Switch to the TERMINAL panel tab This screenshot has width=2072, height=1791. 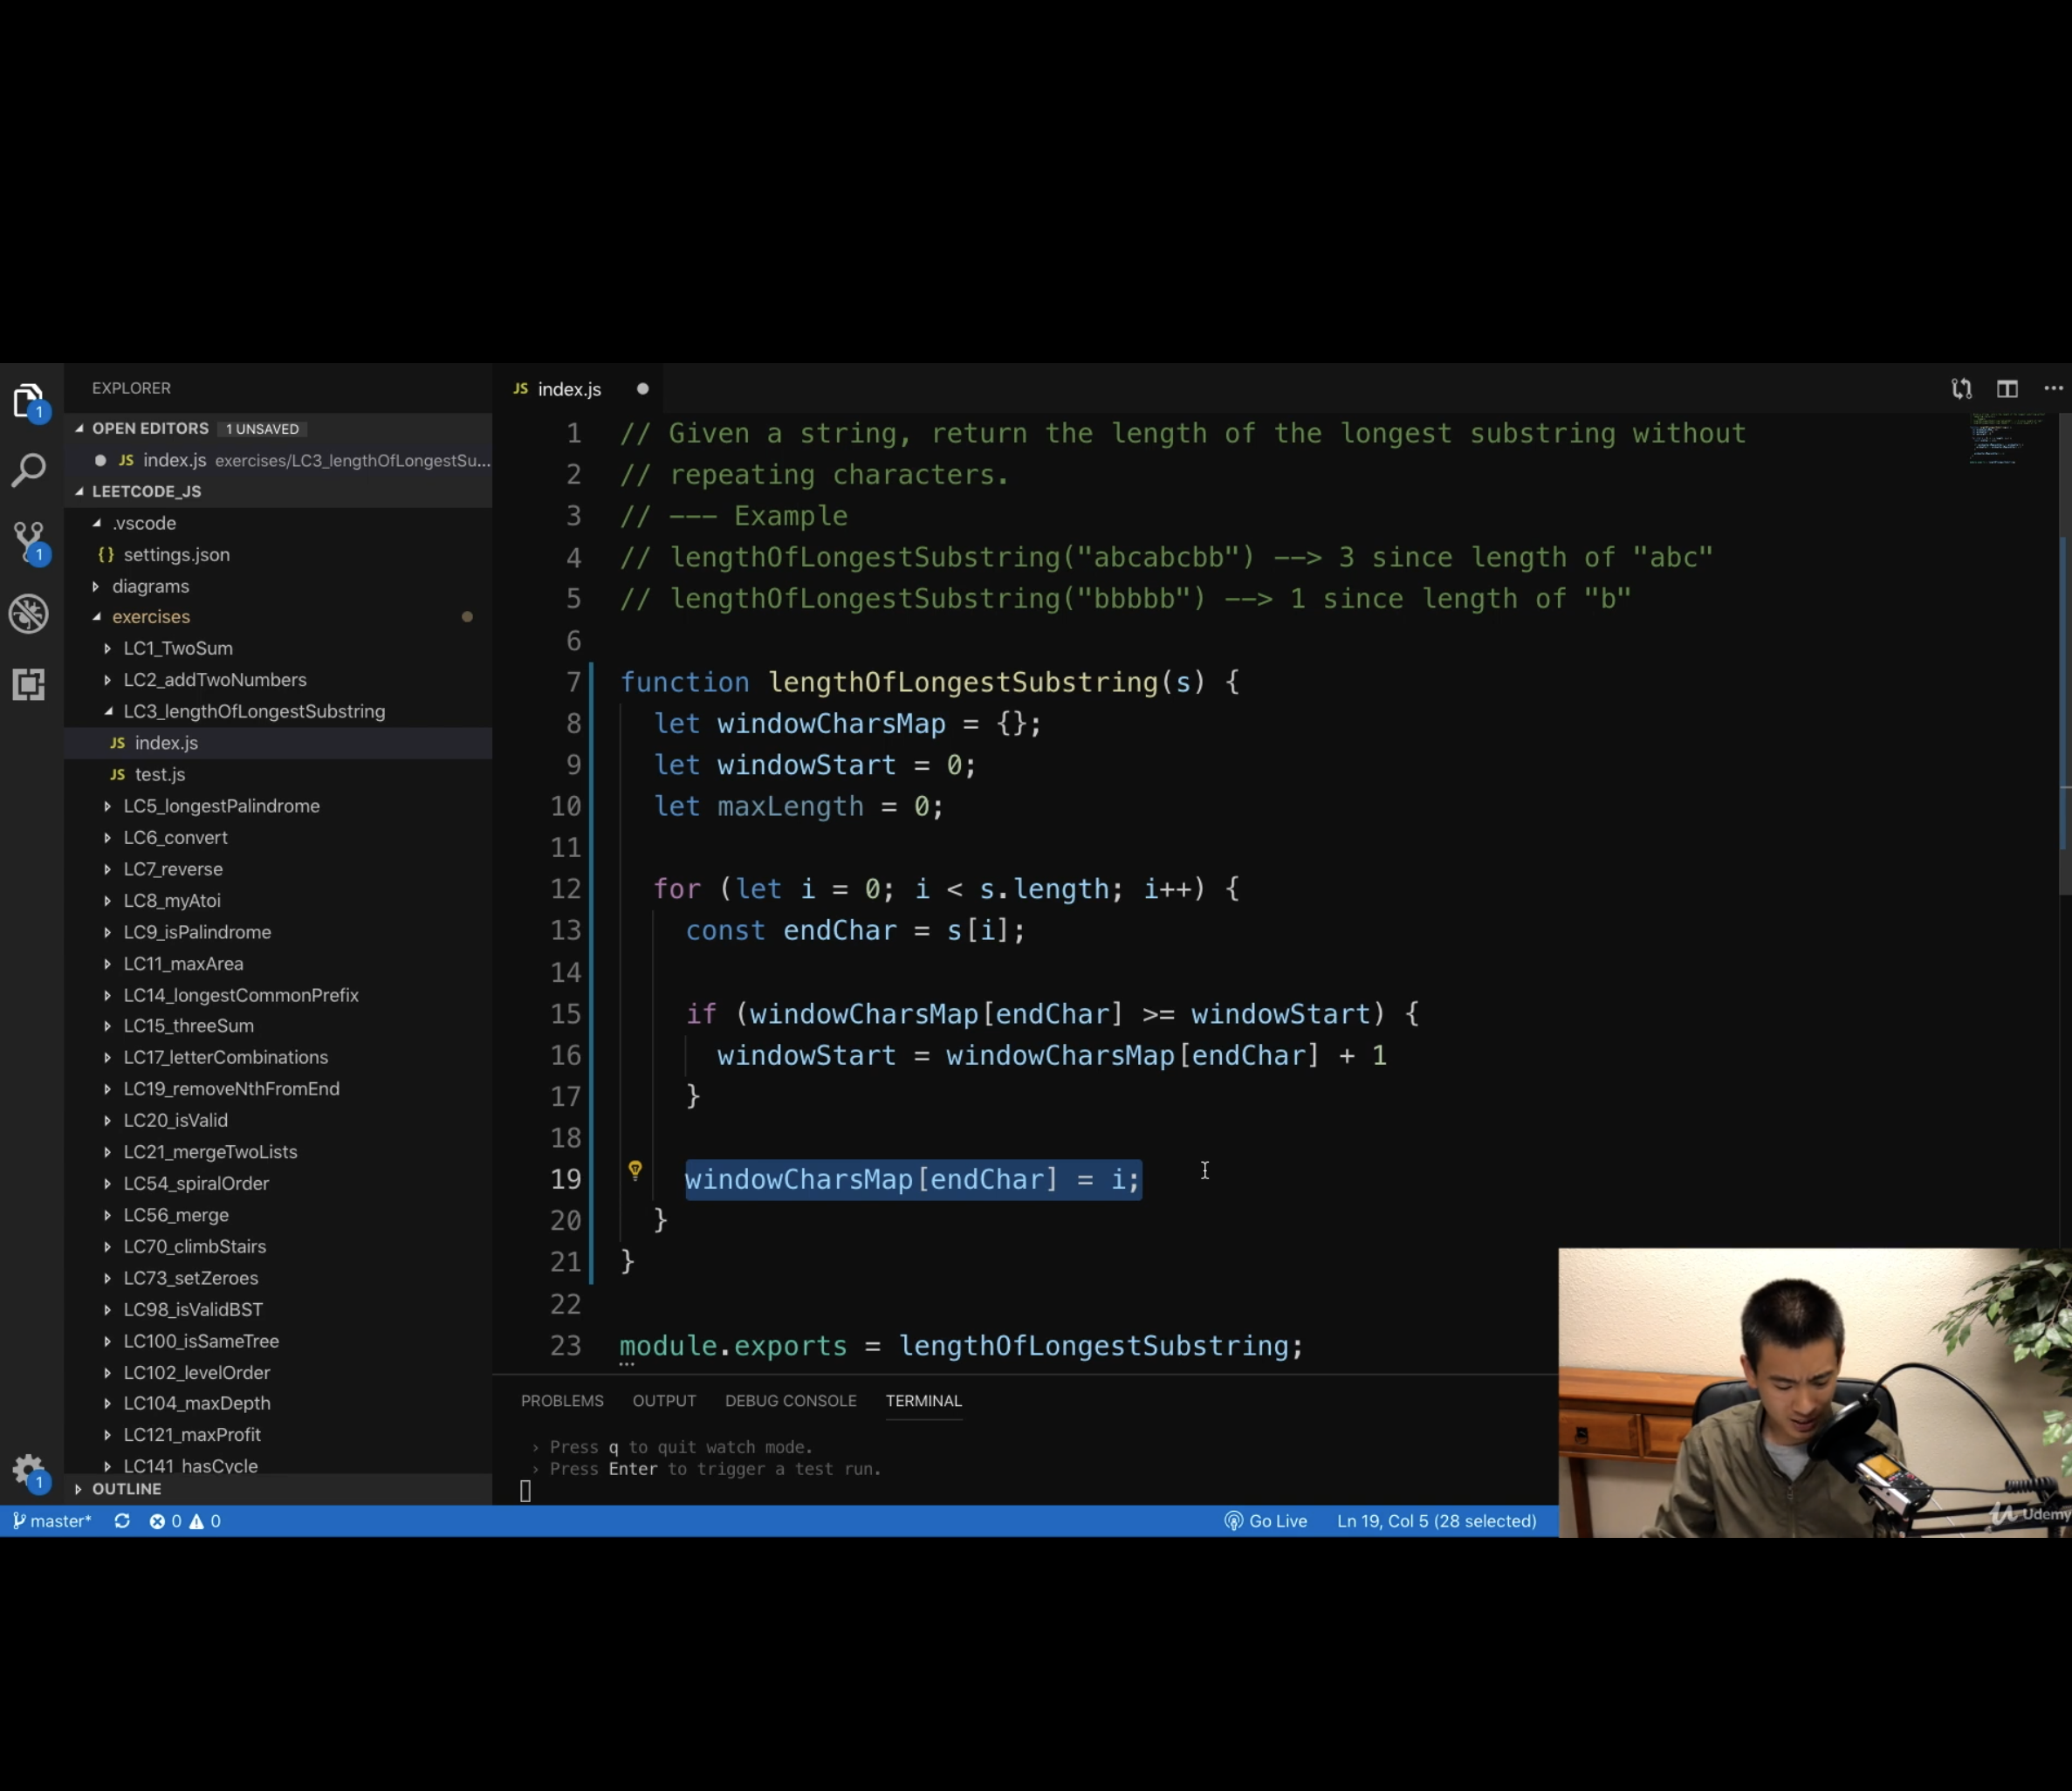[x=924, y=1401]
